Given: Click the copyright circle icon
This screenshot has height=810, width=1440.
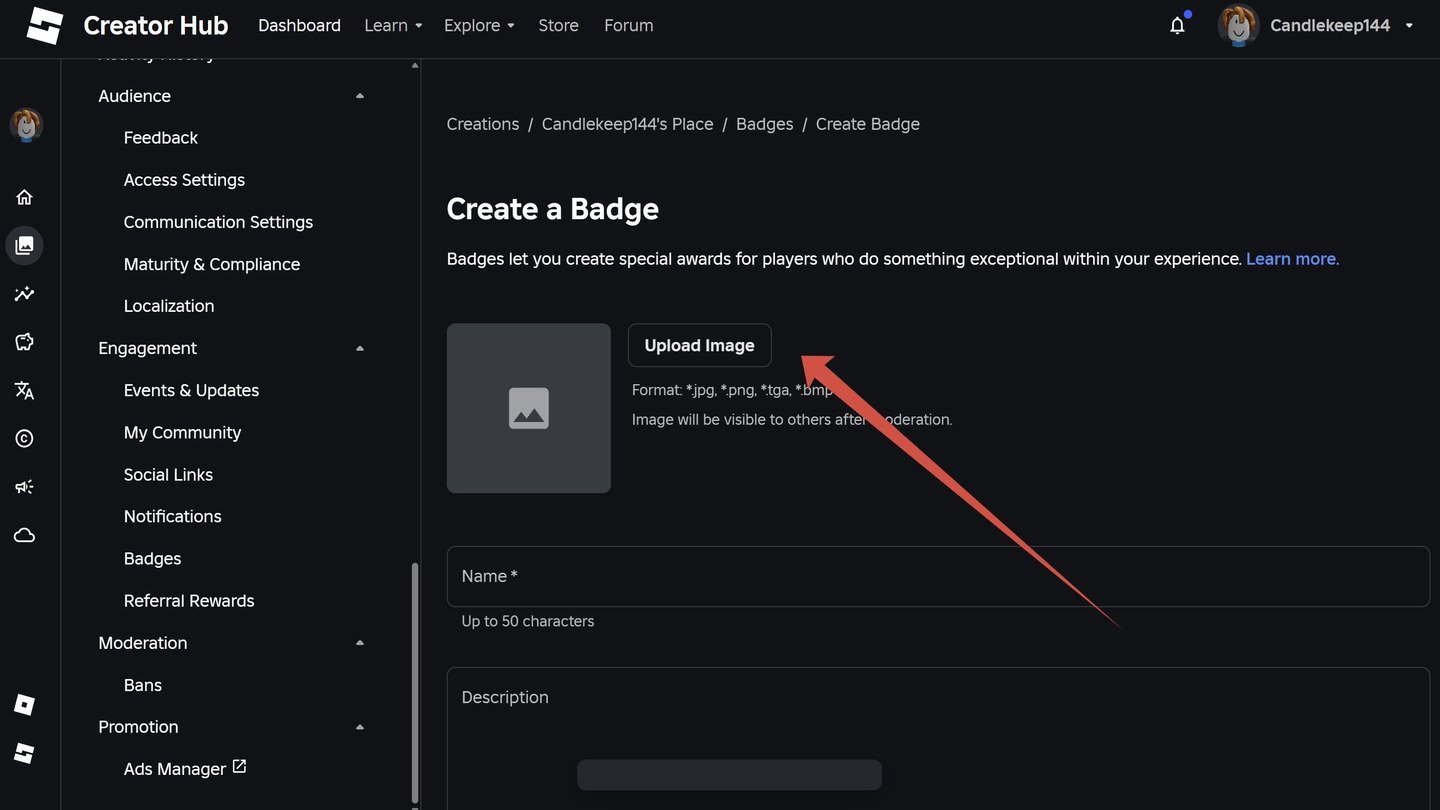Looking at the screenshot, I should pyautogui.click(x=25, y=438).
